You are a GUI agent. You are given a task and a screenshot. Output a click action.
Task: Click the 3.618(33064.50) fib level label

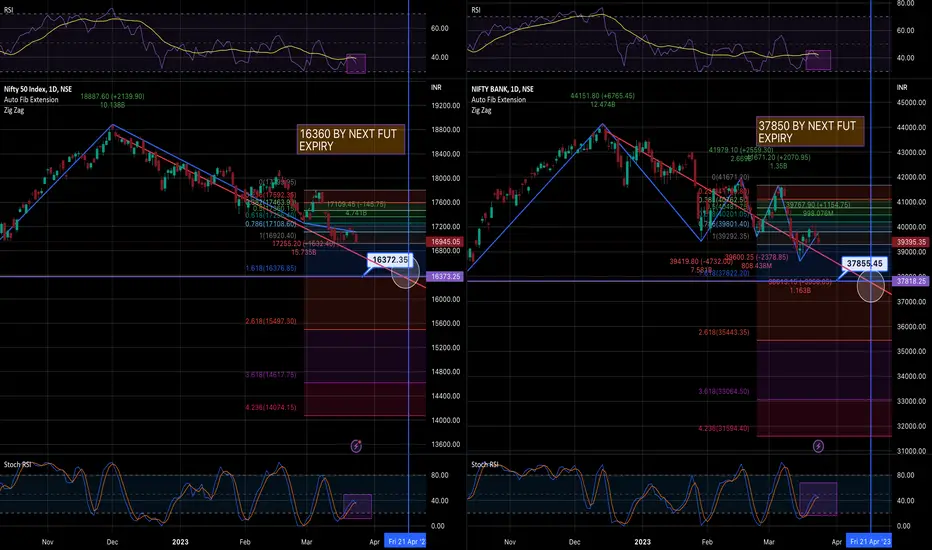(x=724, y=392)
